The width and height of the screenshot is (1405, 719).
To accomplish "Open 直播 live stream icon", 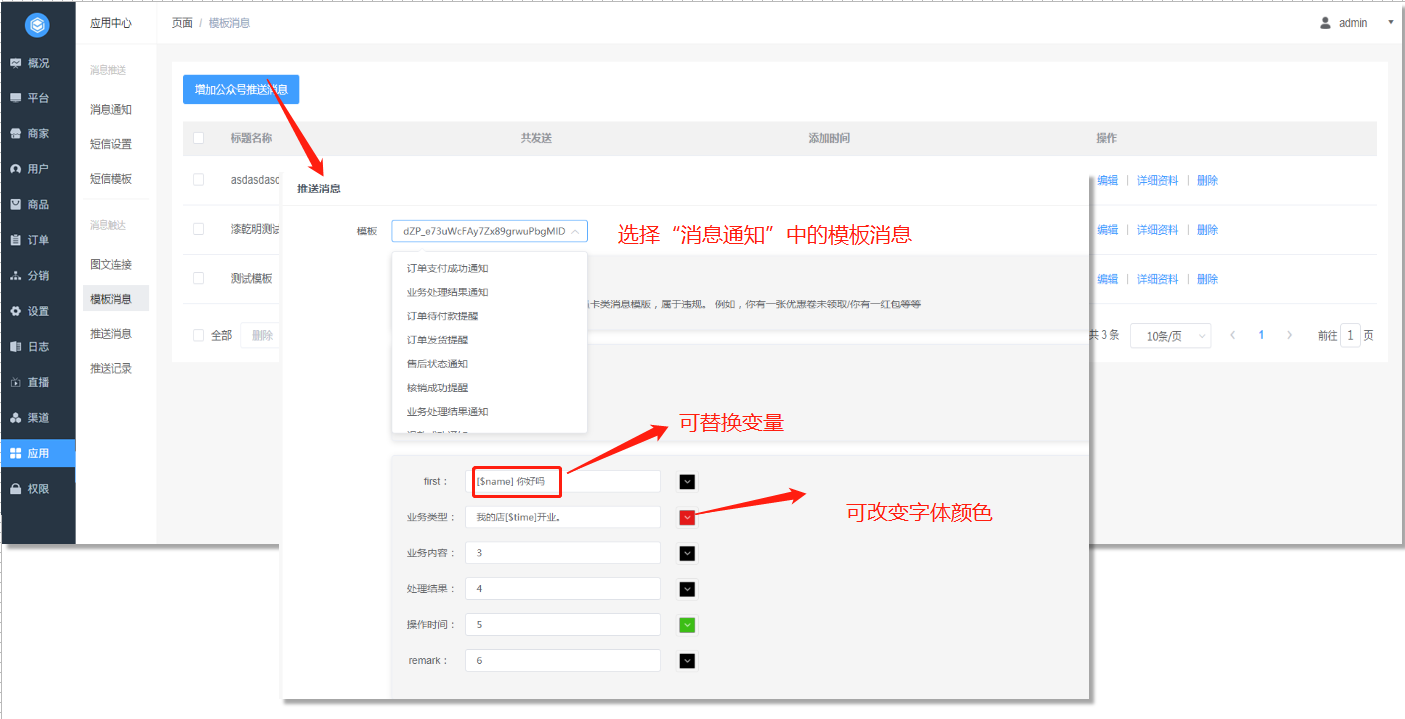I will coord(16,382).
